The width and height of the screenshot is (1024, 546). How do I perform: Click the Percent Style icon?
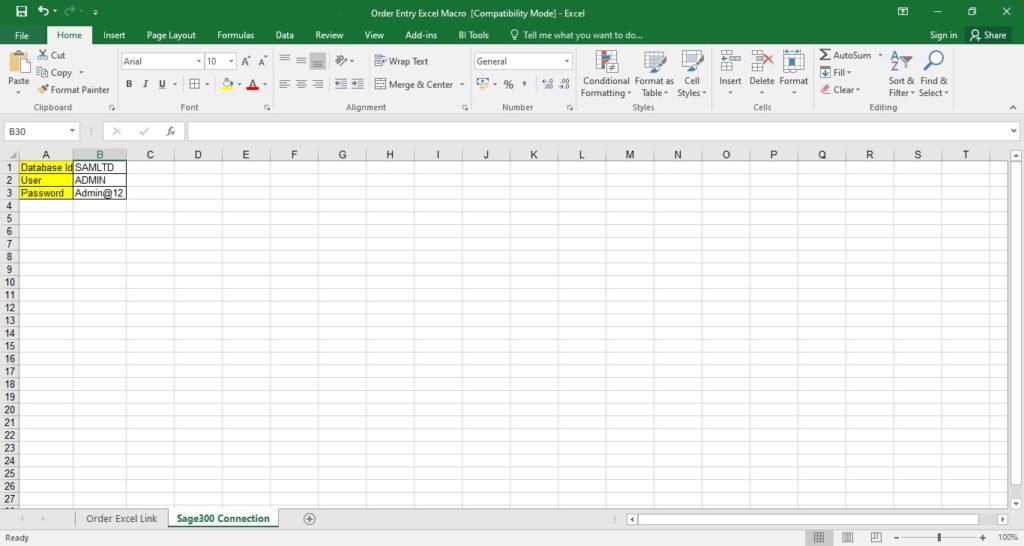[x=508, y=85]
